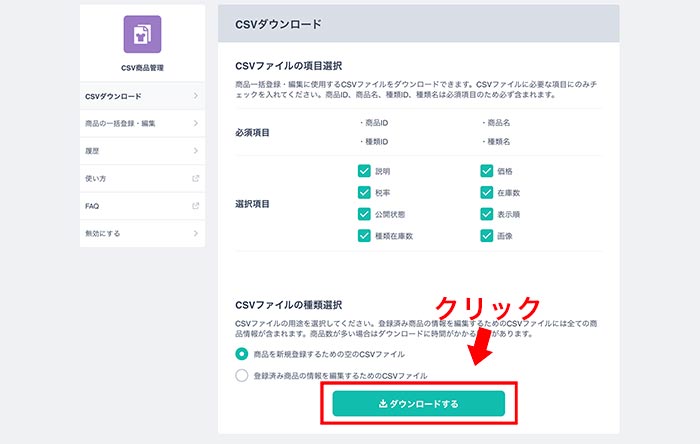Expand chevron next to 履歴
This screenshot has width=700, height=444.
(196, 151)
